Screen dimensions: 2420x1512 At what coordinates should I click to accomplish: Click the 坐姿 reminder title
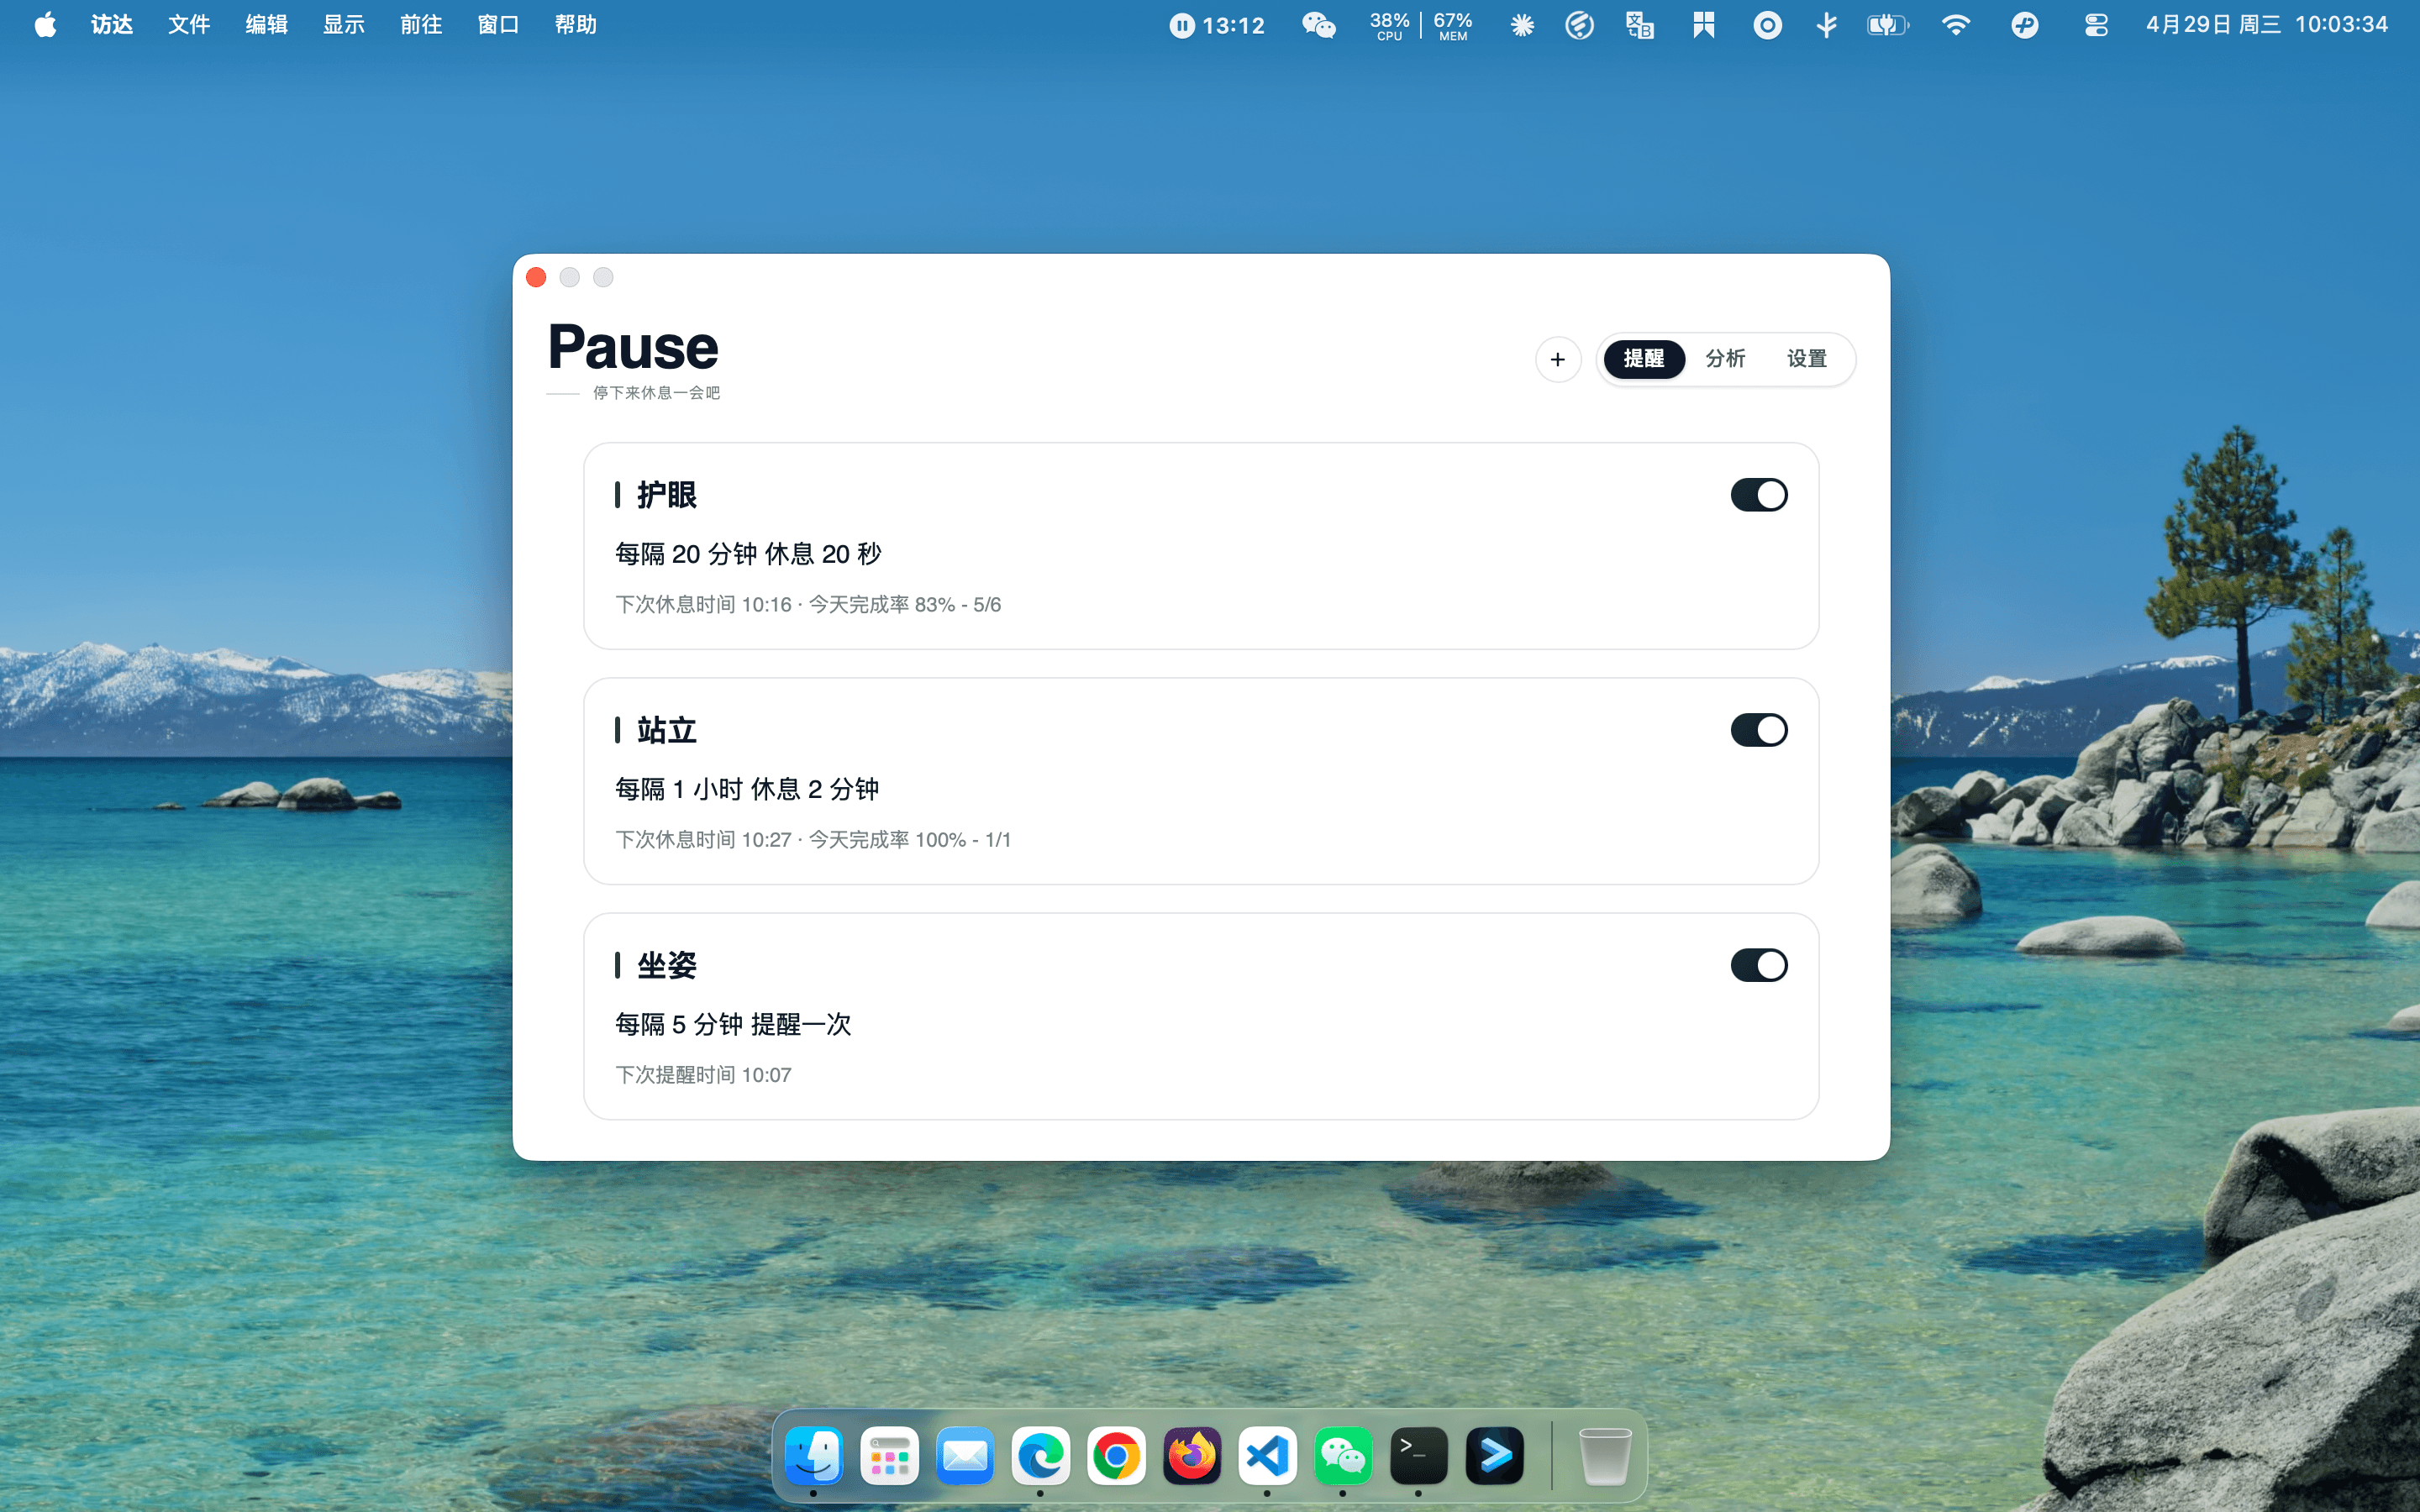tap(666, 965)
